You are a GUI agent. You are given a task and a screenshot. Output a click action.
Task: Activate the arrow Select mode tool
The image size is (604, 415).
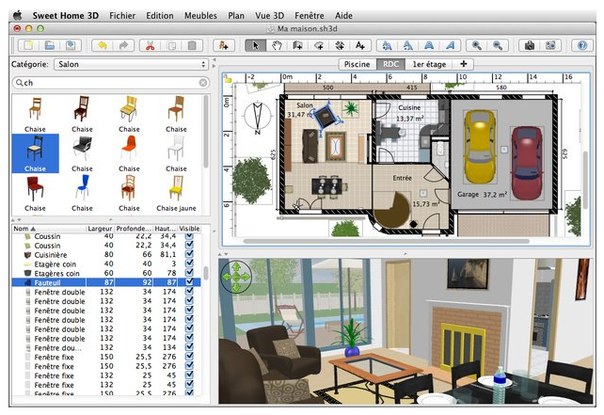point(255,45)
